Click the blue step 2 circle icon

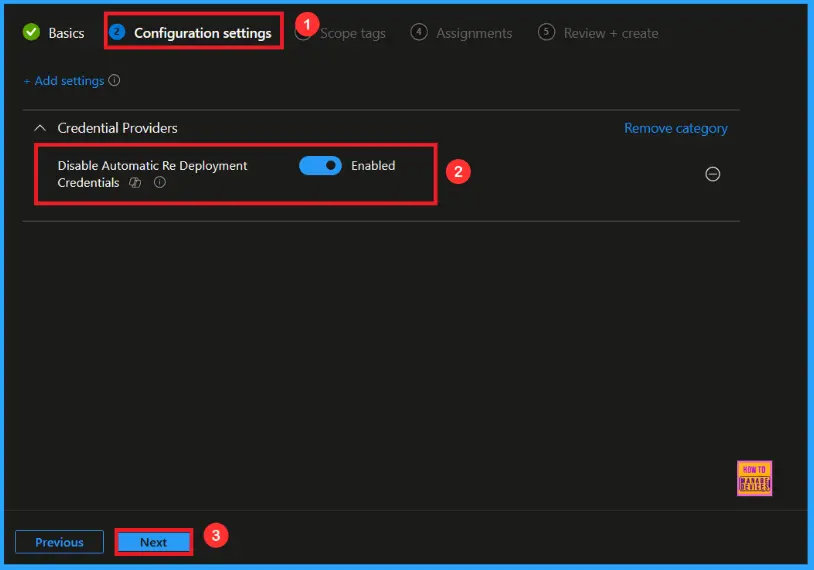coord(117,33)
